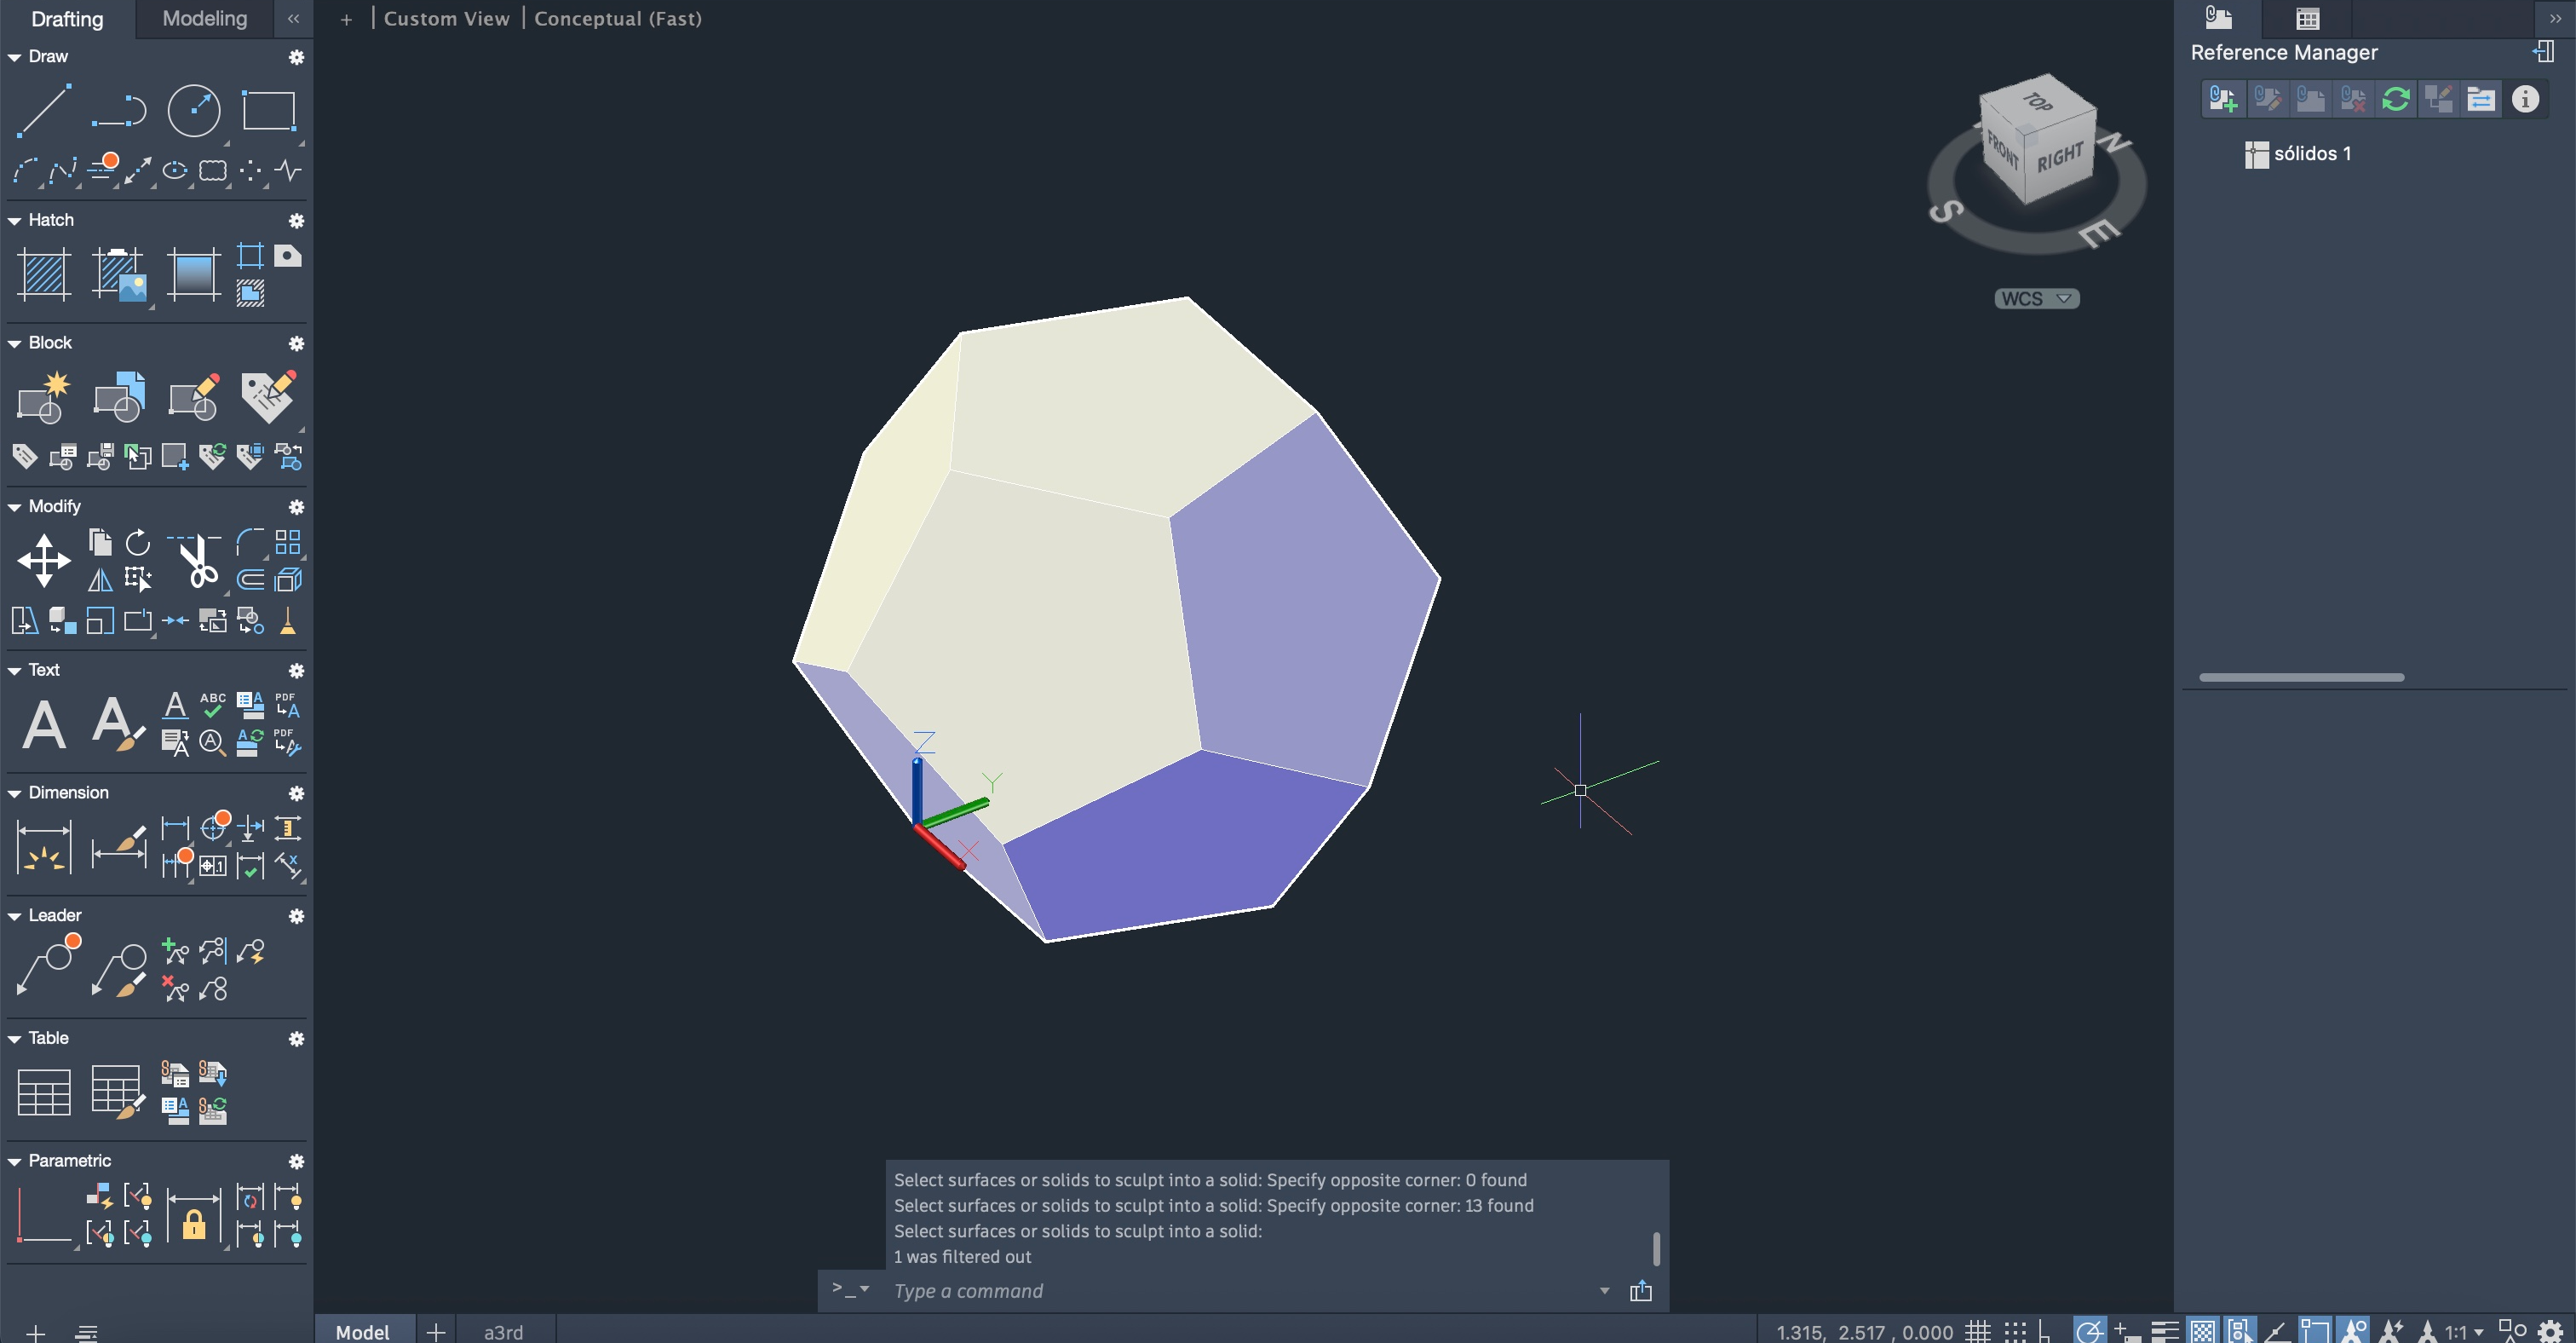The width and height of the screenshot is (2576, 1343).
Task: Click the Conceptual (Fast) visual style label
Action: (x=617, y=18)
